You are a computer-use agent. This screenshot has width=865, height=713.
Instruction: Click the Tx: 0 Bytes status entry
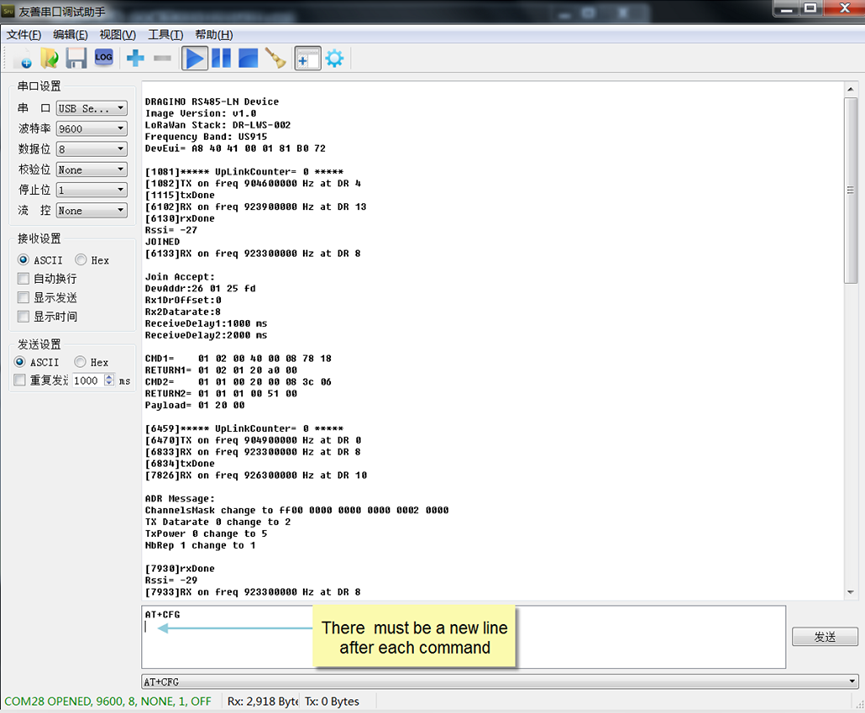(x=332, y=701)
